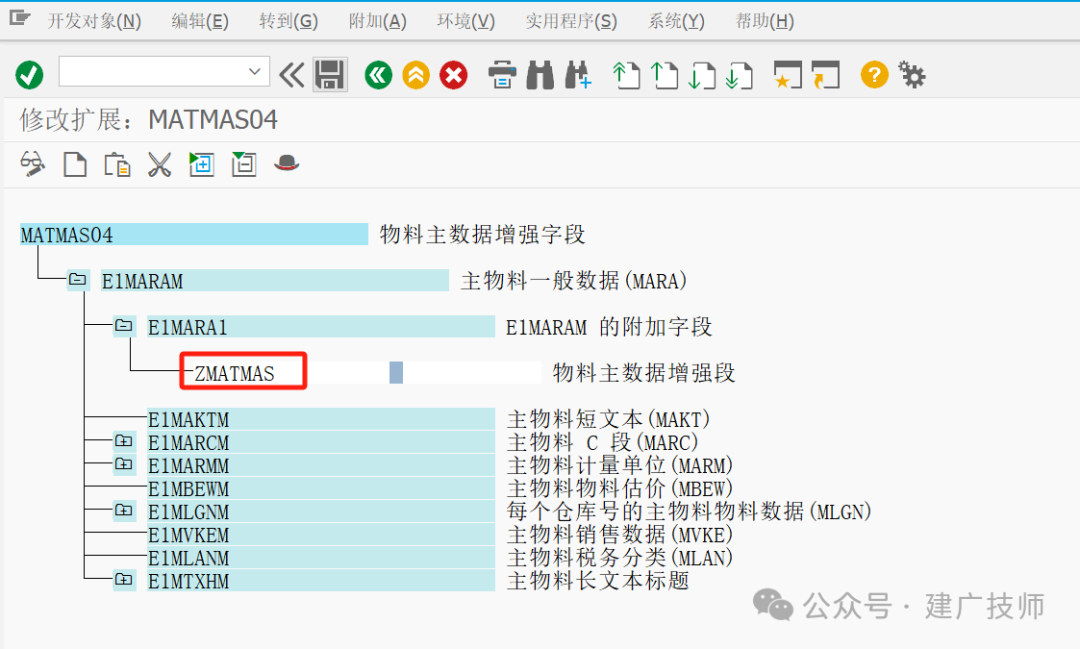Go to Previous Page icon
Viewport: 1080px width, 649px height.
click(x=665, y=74)
